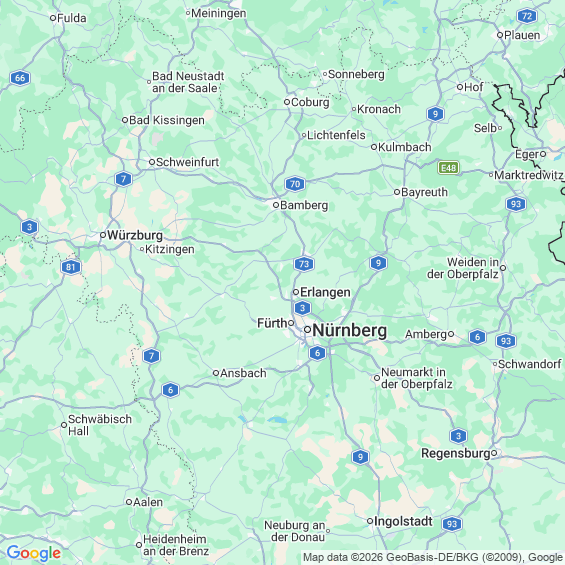565x565 pixels.
Task: Click the A81 highway shield icon
Action: coord(71,267)
